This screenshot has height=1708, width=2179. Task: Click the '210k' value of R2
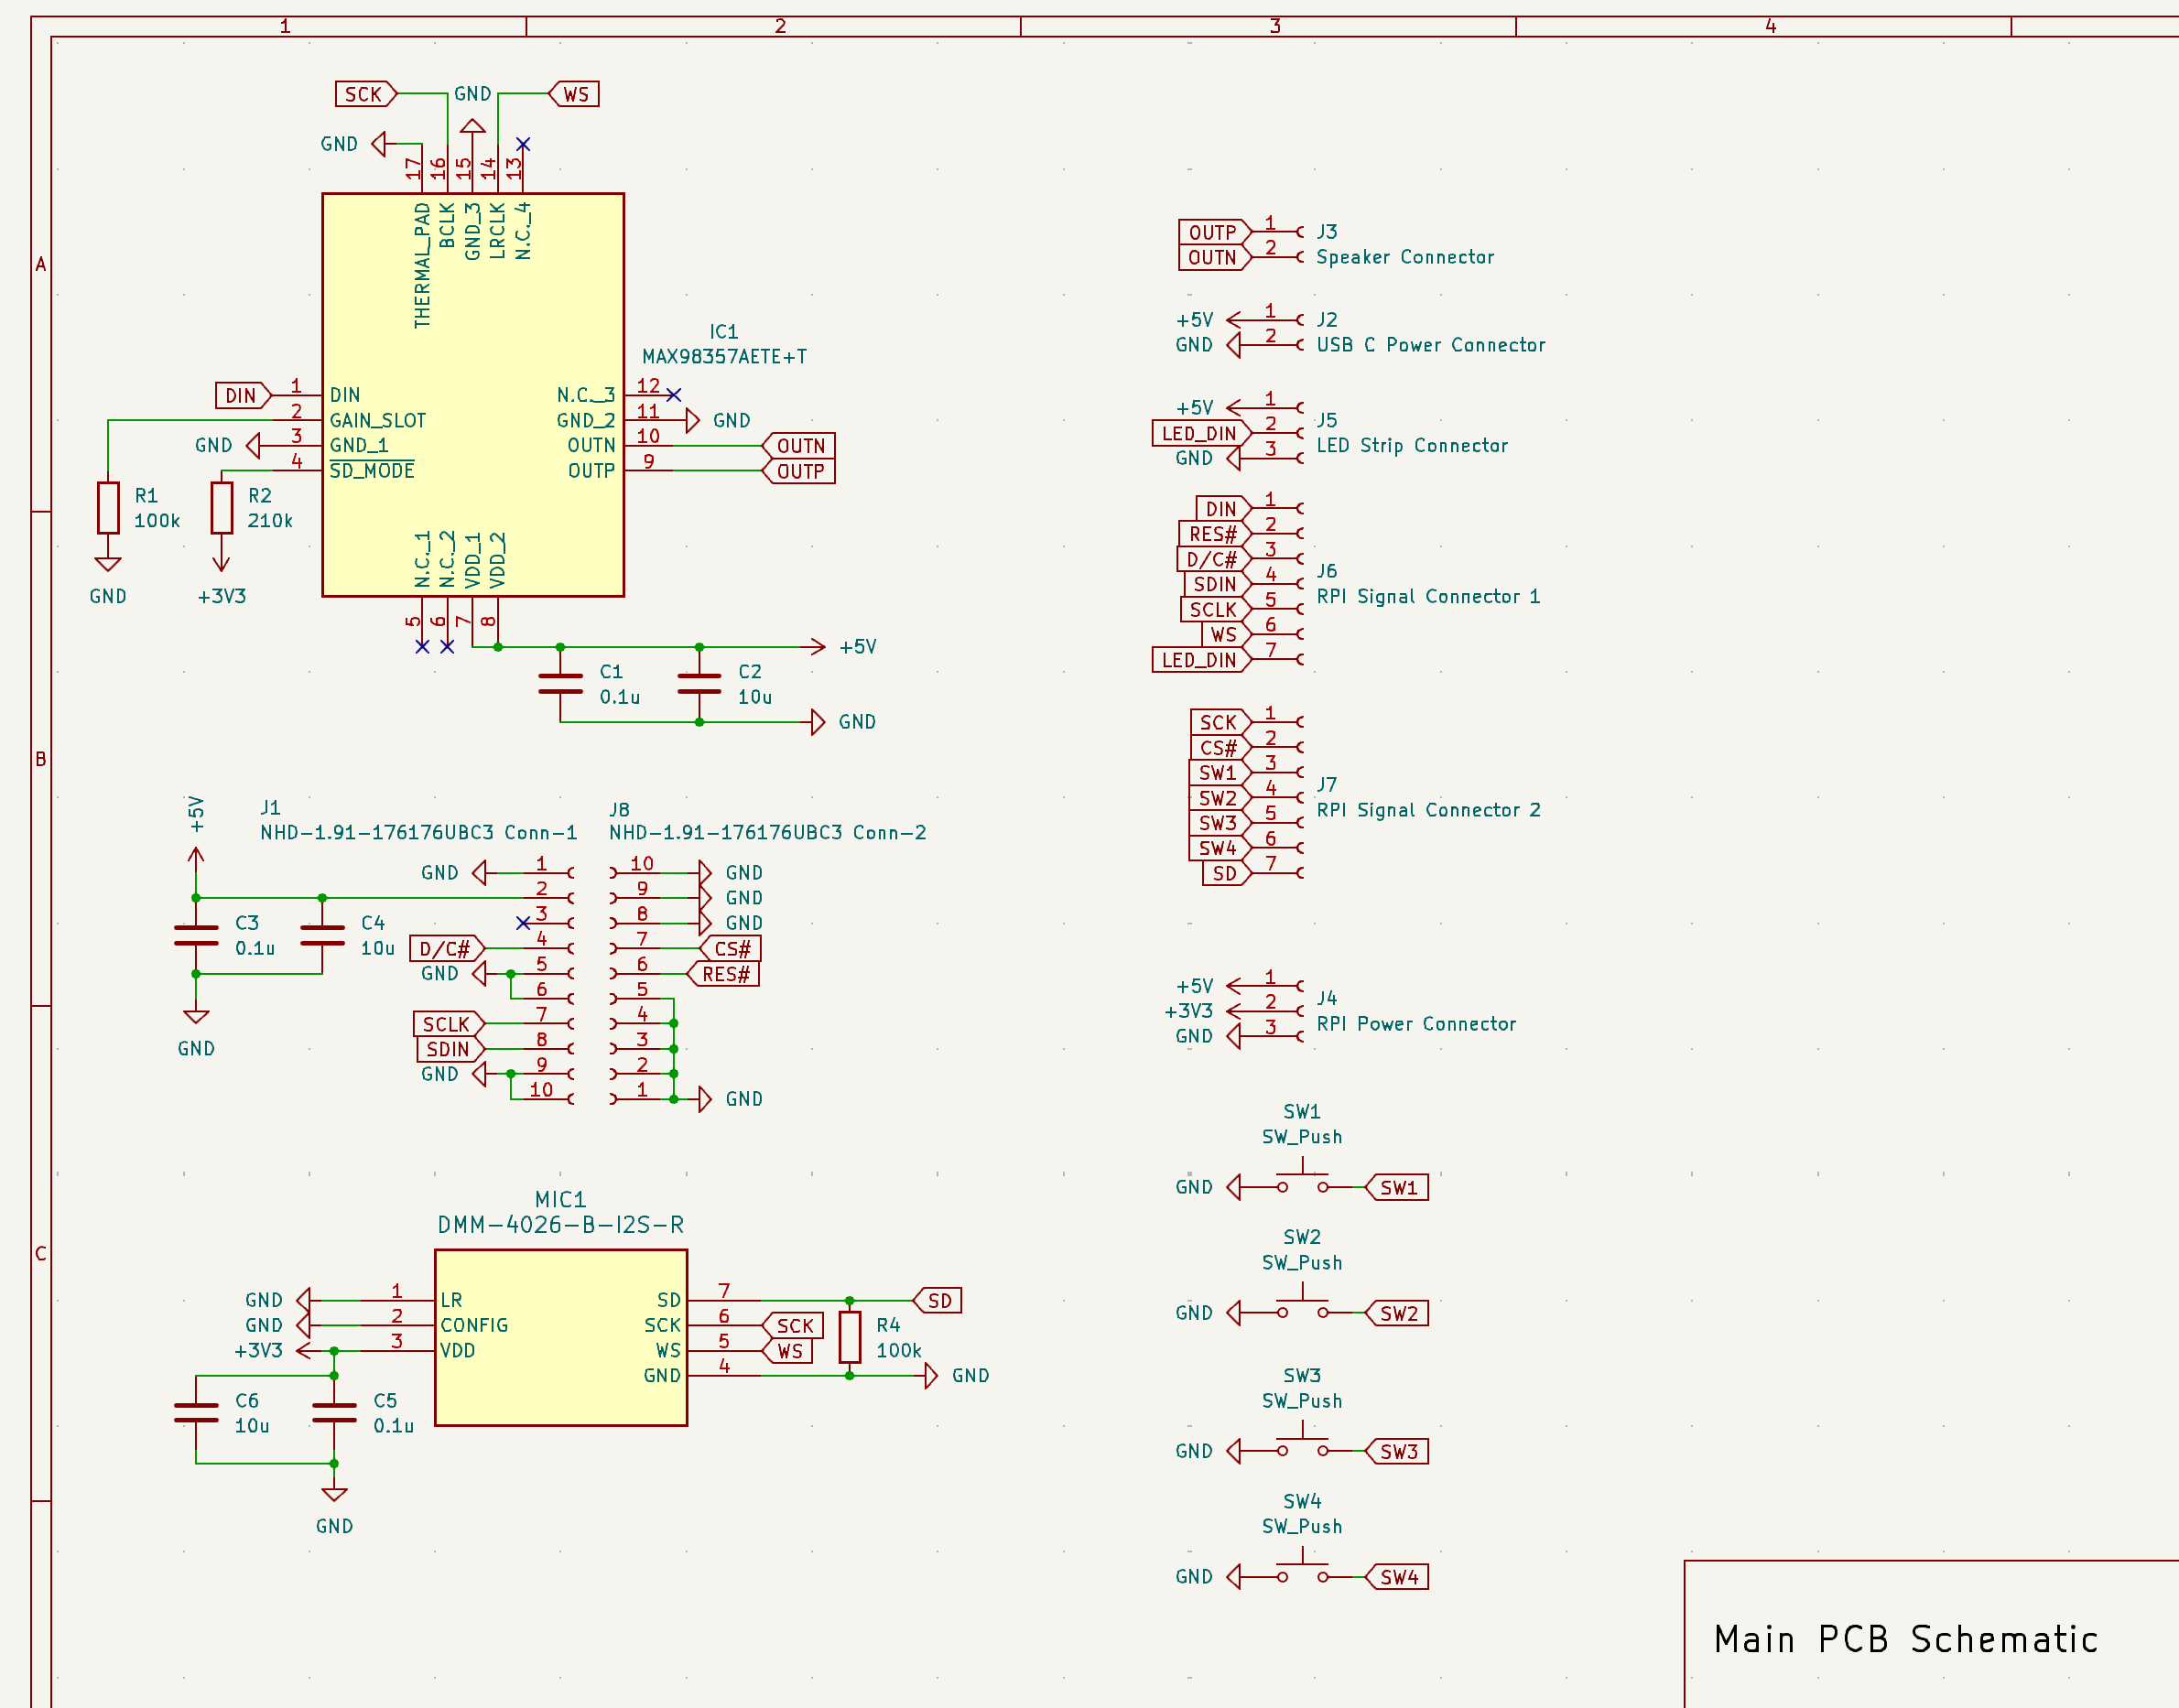tap(270, 521)
